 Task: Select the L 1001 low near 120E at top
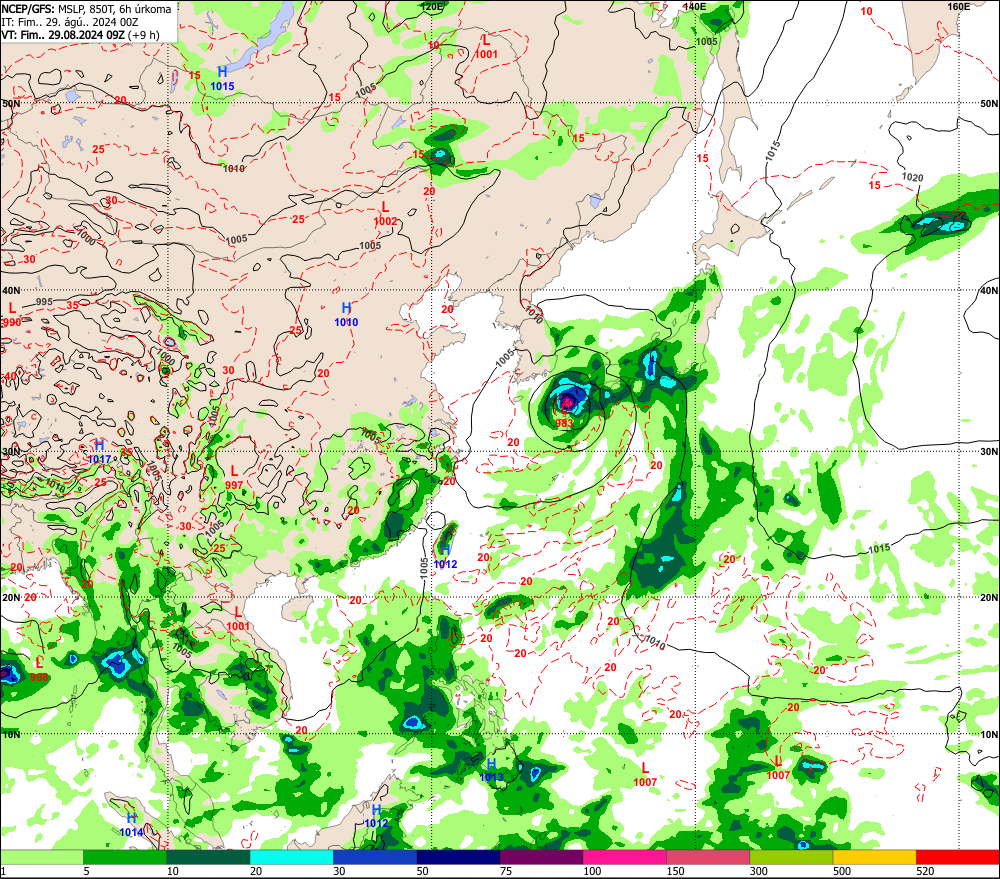pos(486,47)
